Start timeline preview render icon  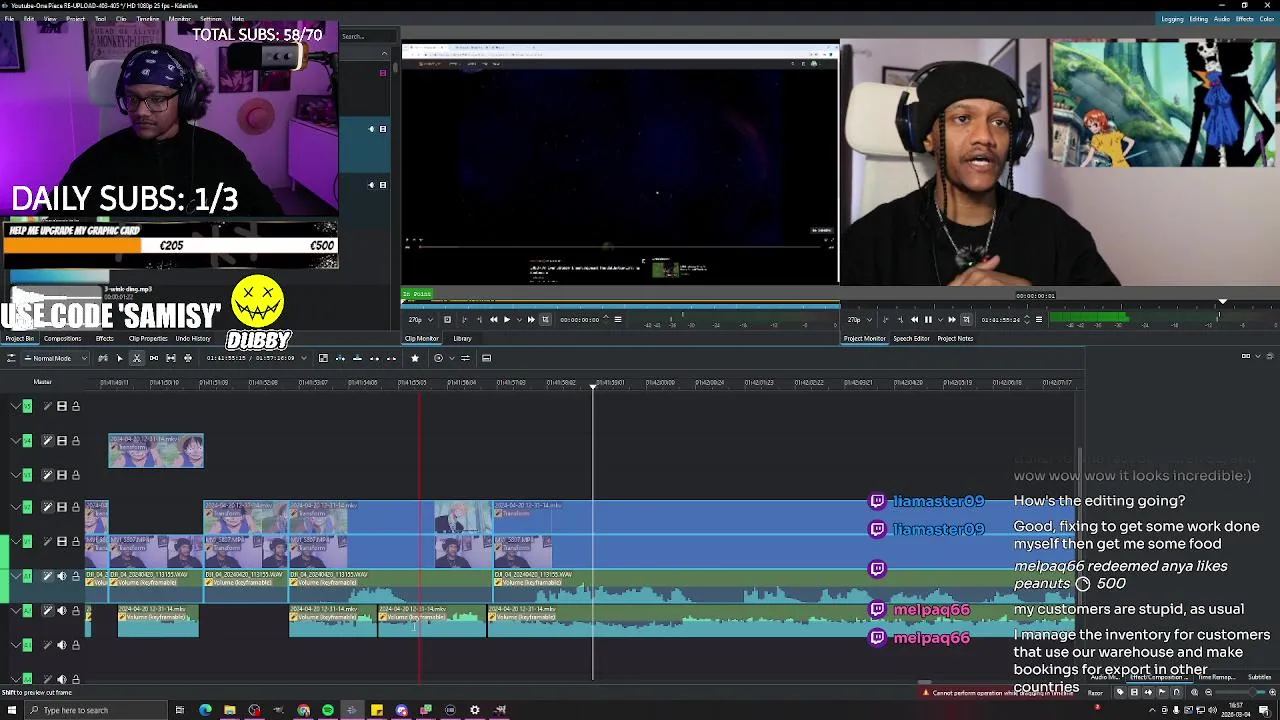[x=439, y=358]
